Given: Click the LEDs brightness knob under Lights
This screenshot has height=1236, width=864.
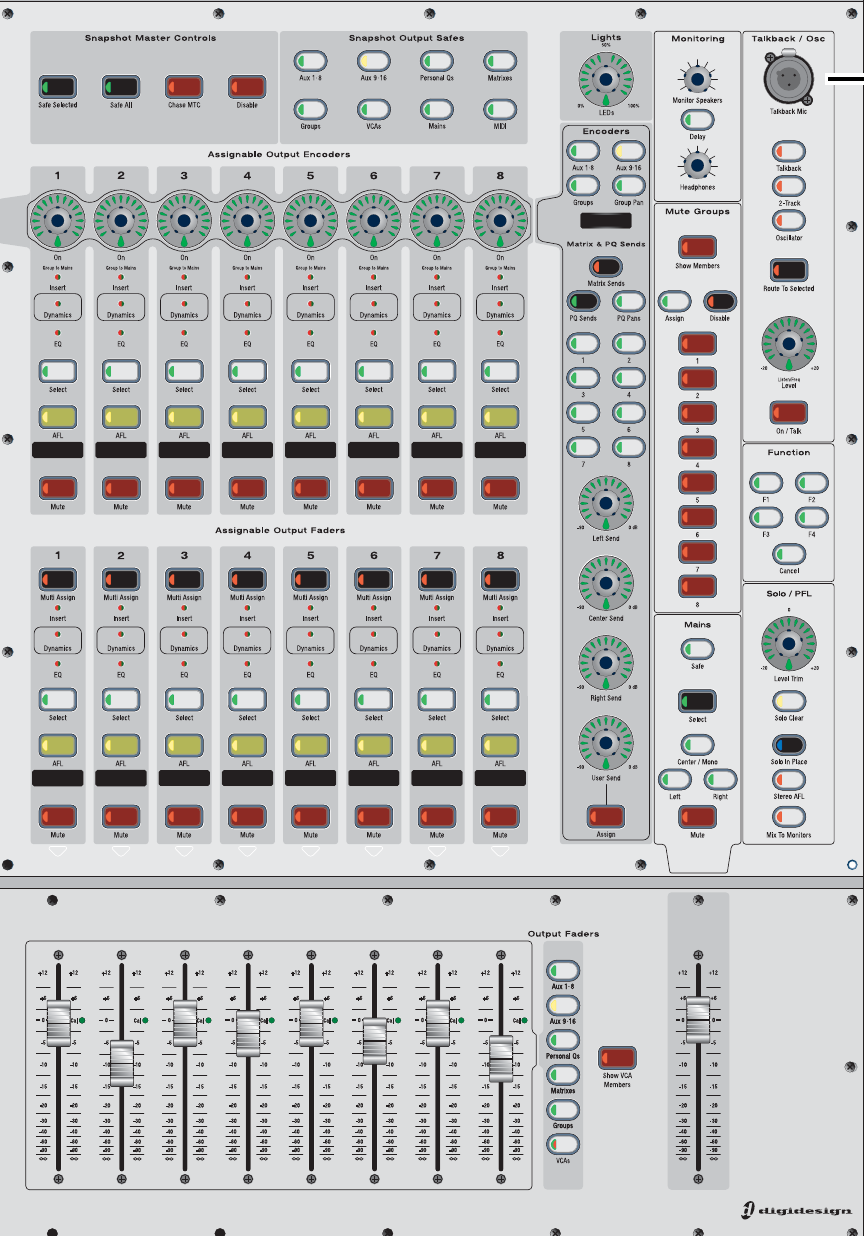Looking at the screenshot, I should tap(606, 78).
